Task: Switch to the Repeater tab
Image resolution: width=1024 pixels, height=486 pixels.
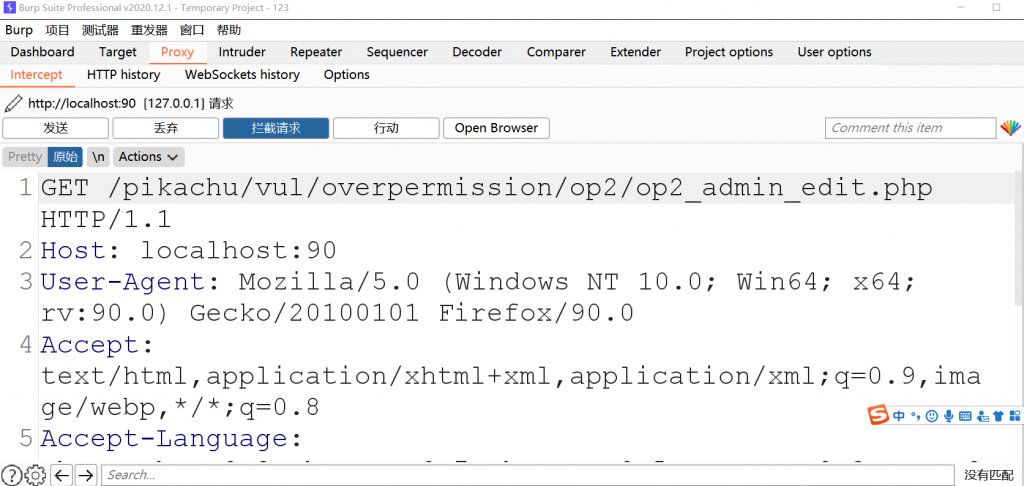Action: pos(316,52)
